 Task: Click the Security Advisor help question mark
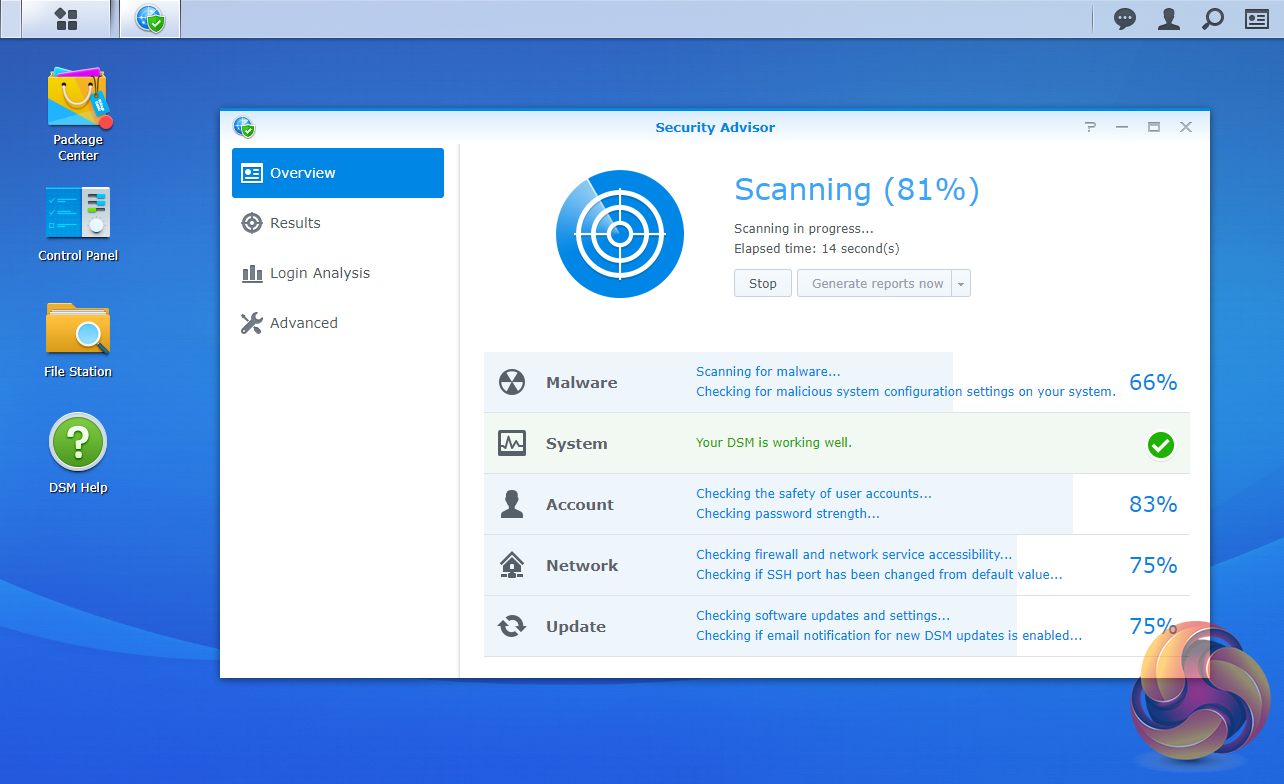(x=1090, y=127)
